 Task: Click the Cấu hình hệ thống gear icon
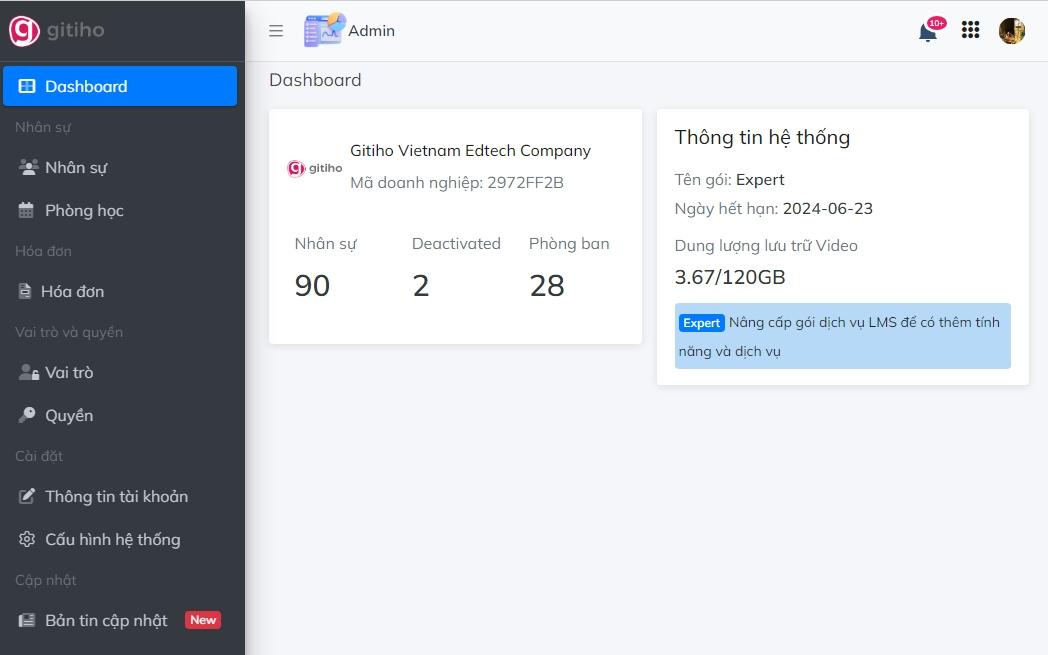pos(27,539)
